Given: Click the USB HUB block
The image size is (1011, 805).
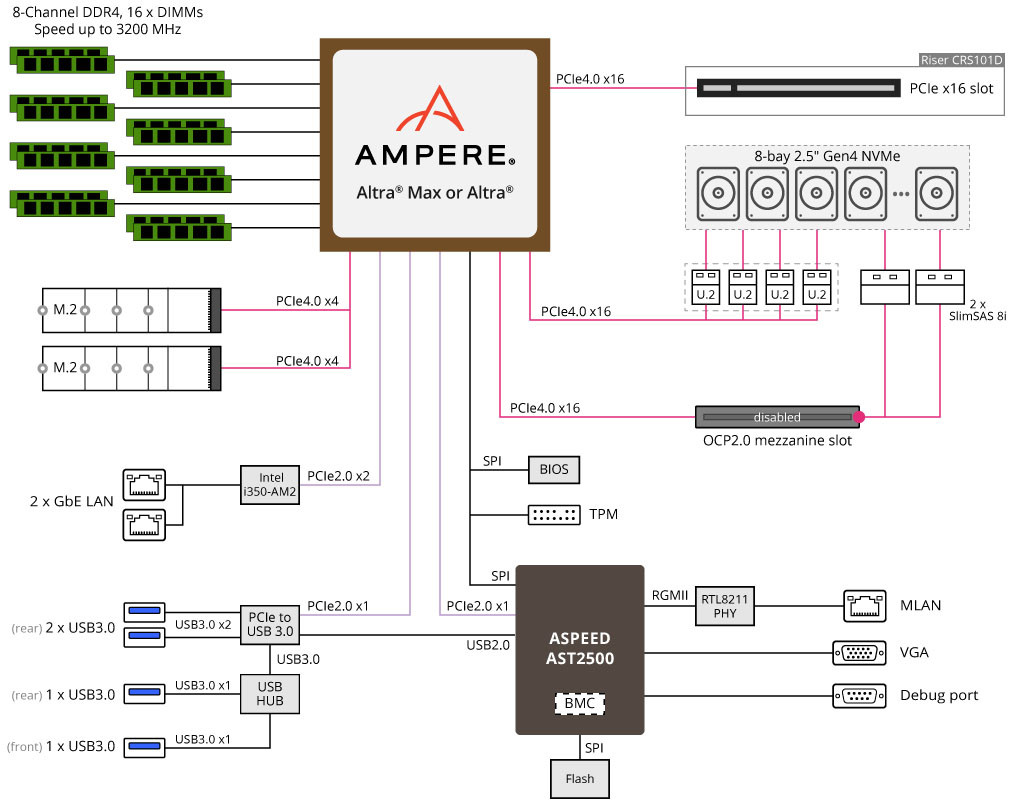Looking at the screenshot, I should (x=270, y=693).
